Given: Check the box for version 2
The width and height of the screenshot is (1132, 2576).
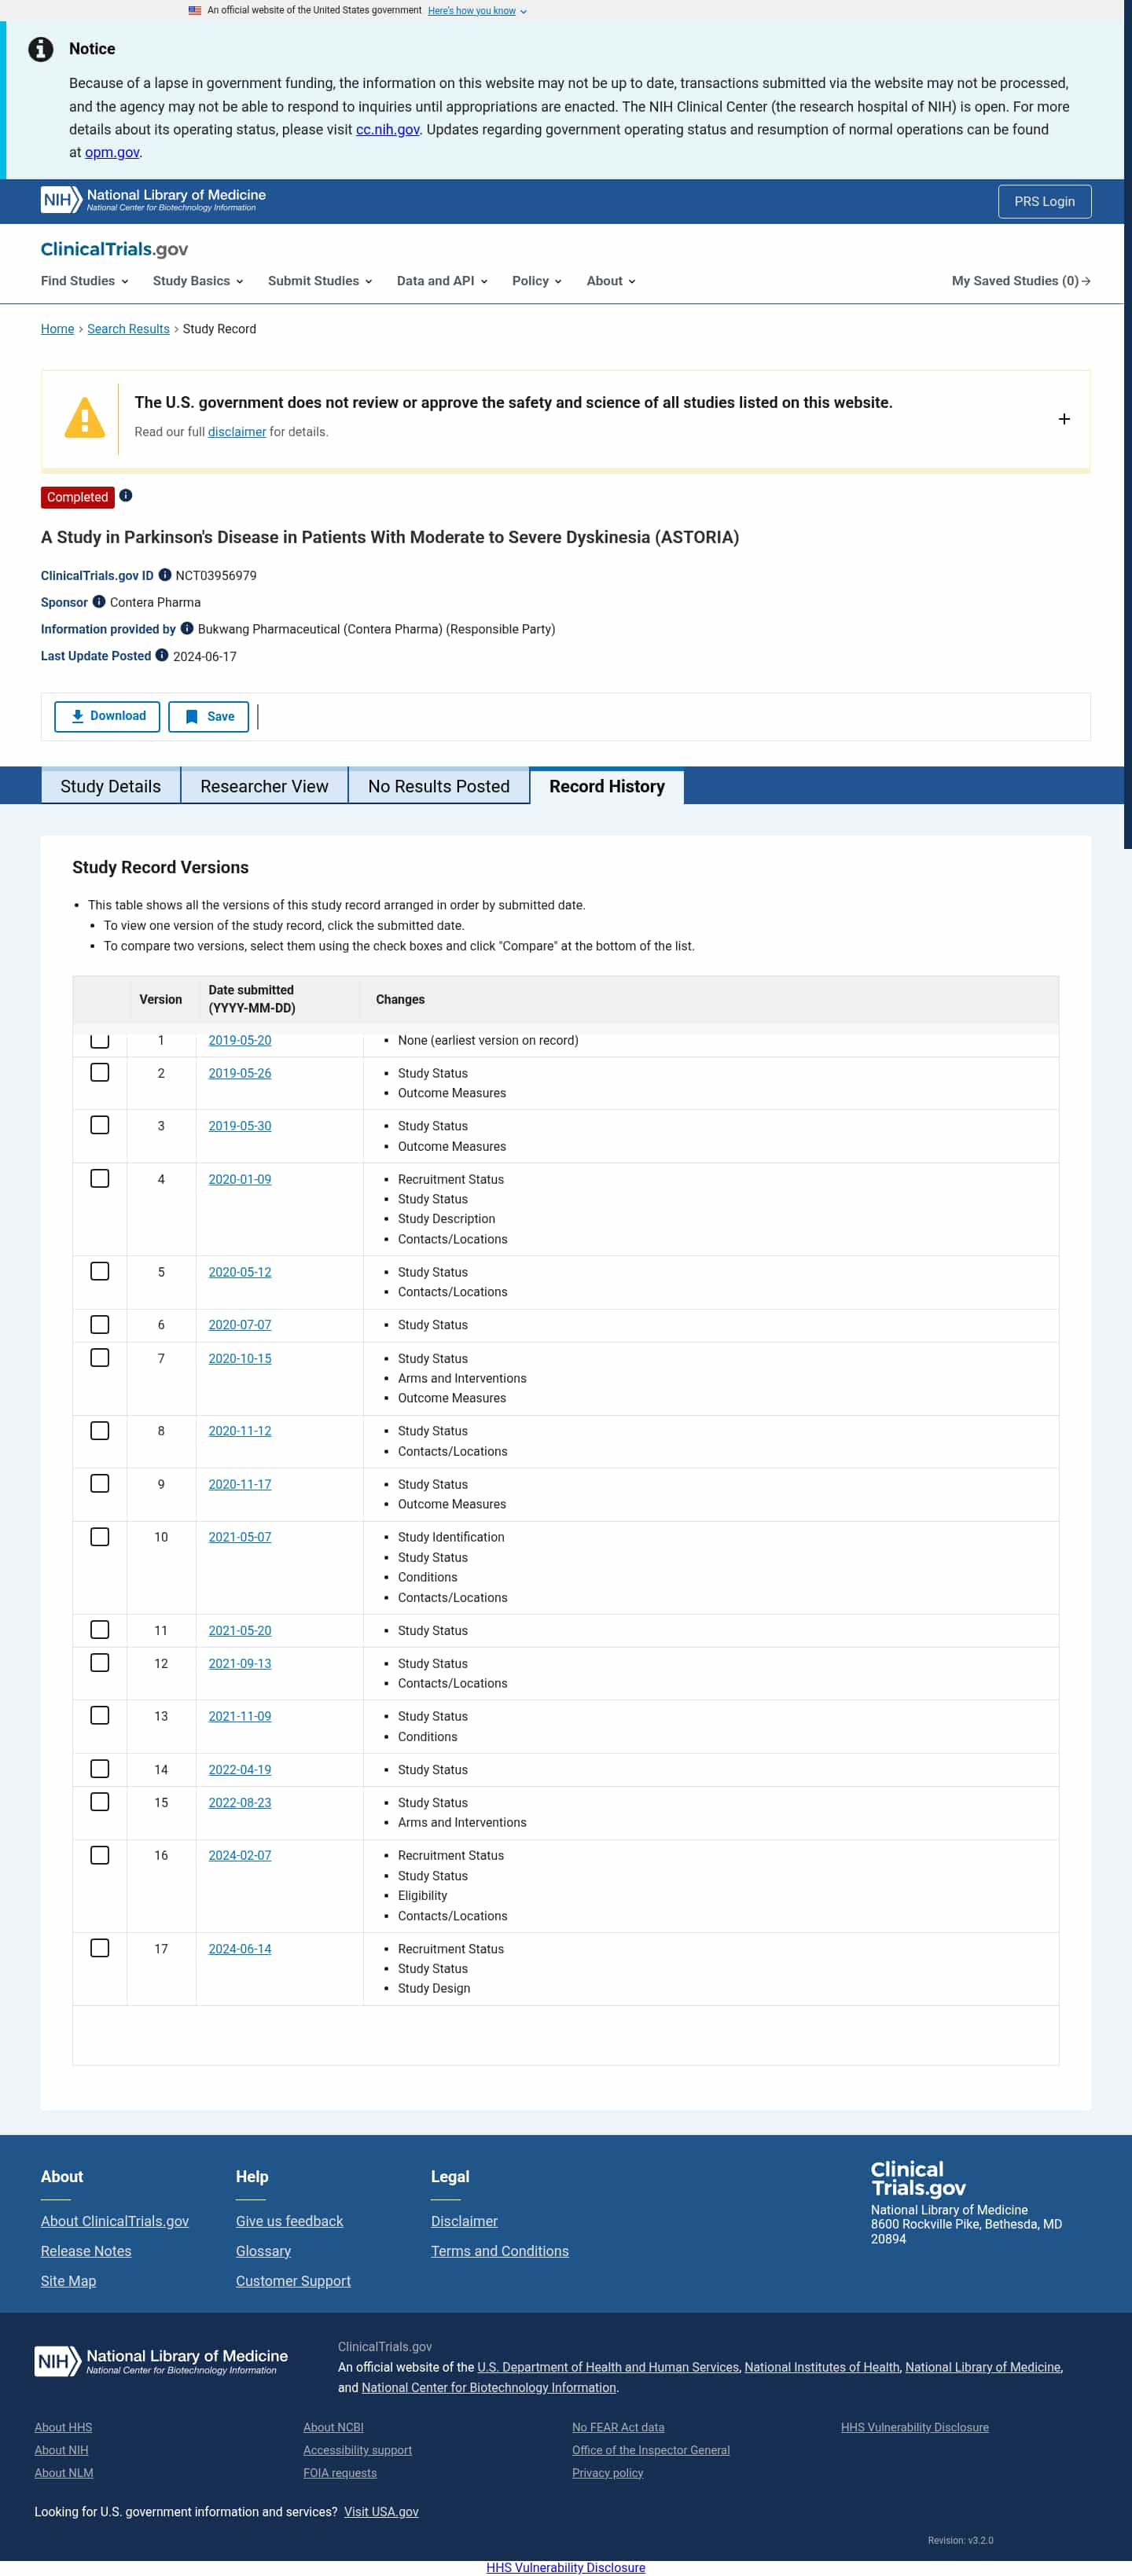Looking at the screenshot, I should tap(100, 1072).
